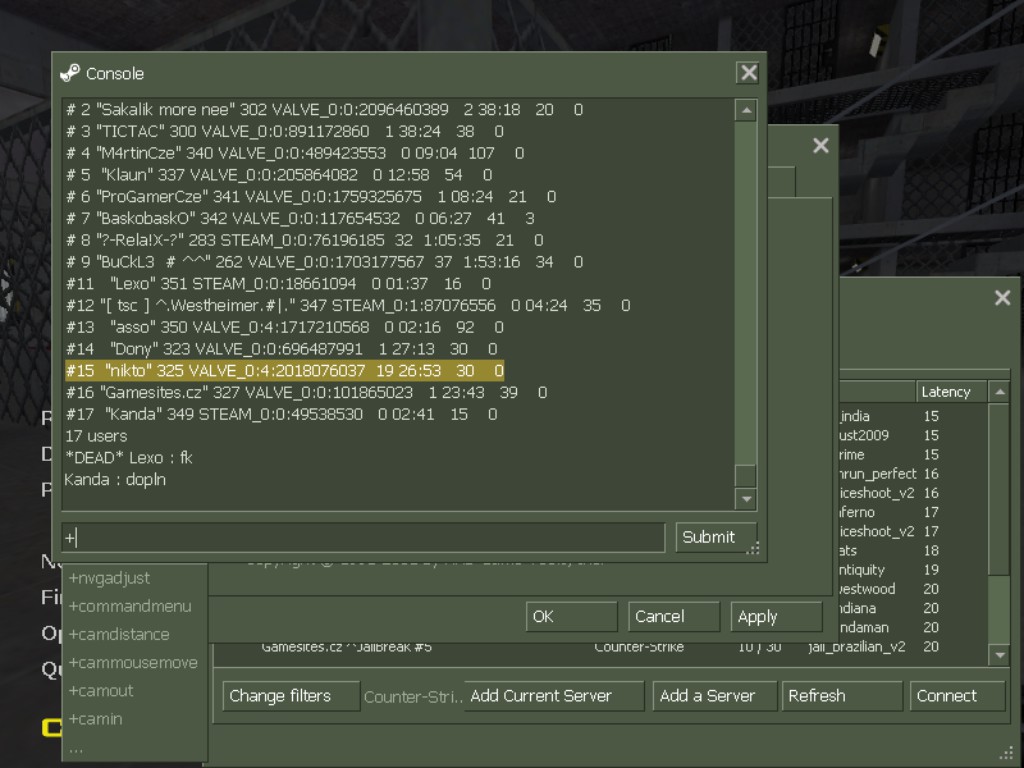This screenshot has height=768, width=1024.
Task: Click the Add a Server button
Action: [715, 696]
